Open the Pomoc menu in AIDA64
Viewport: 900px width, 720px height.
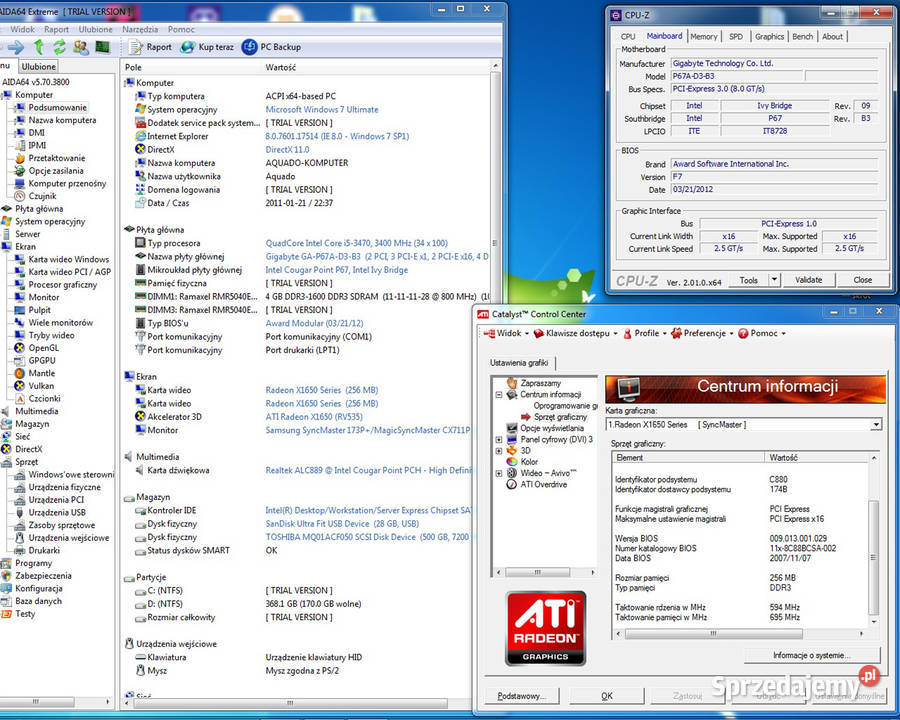coord(181,29)
